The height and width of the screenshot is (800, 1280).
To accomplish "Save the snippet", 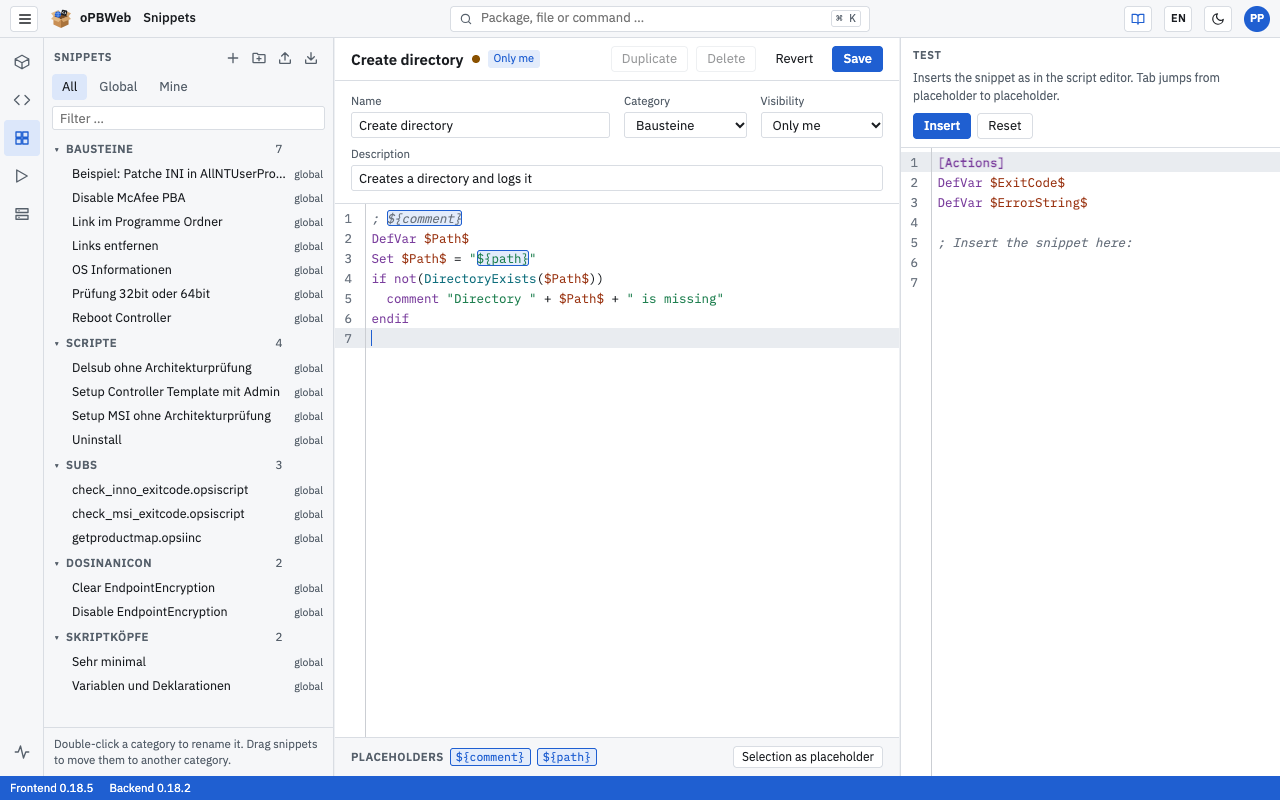I will [857, 59].
